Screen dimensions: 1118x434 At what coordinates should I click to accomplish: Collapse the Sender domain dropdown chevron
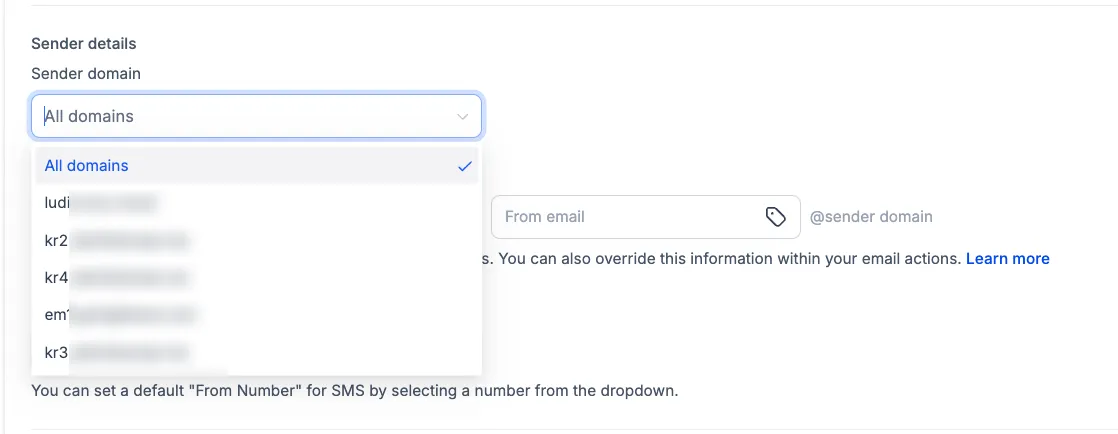pos(463,116)
